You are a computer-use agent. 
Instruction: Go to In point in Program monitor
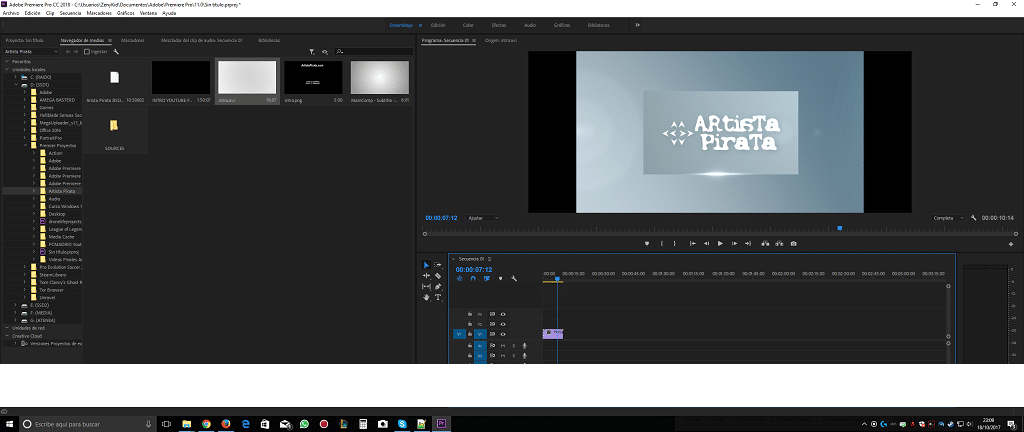[692, 243]
